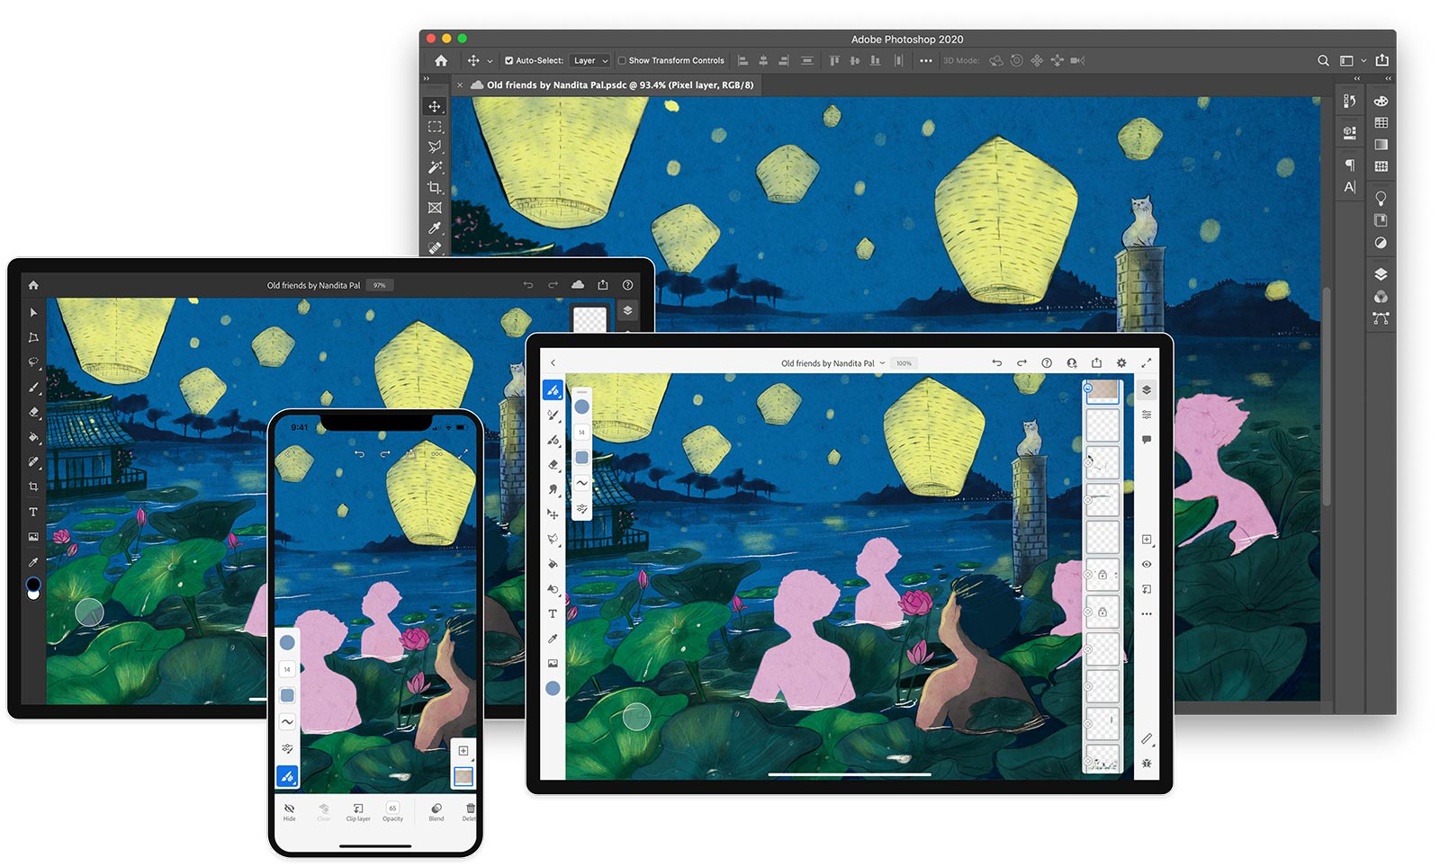
Task: Click the Home icon in Photoshop's options bar
Action: (442, 60)
